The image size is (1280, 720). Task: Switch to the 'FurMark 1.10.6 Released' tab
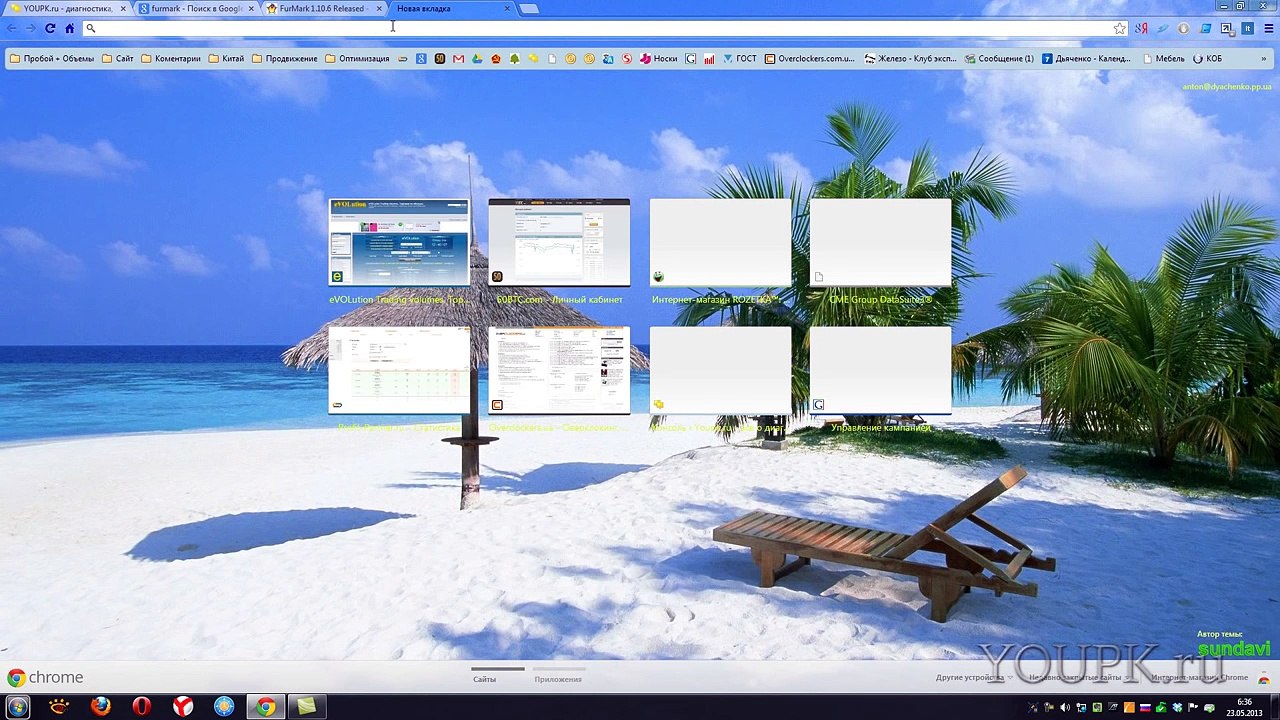pyautogui.click(x=322, y=8)
